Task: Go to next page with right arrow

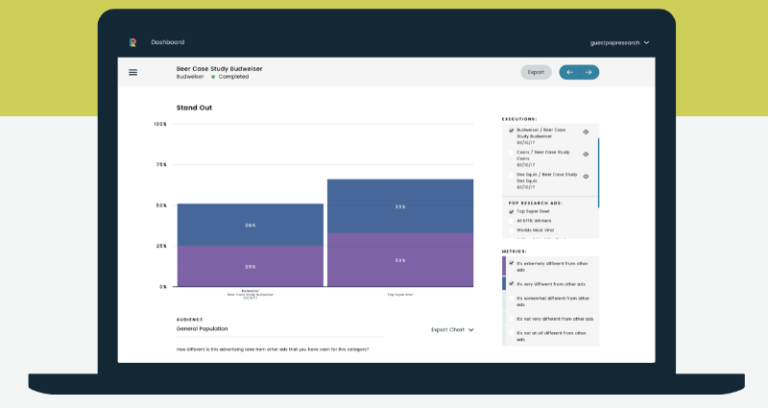Action: (589, 72)
